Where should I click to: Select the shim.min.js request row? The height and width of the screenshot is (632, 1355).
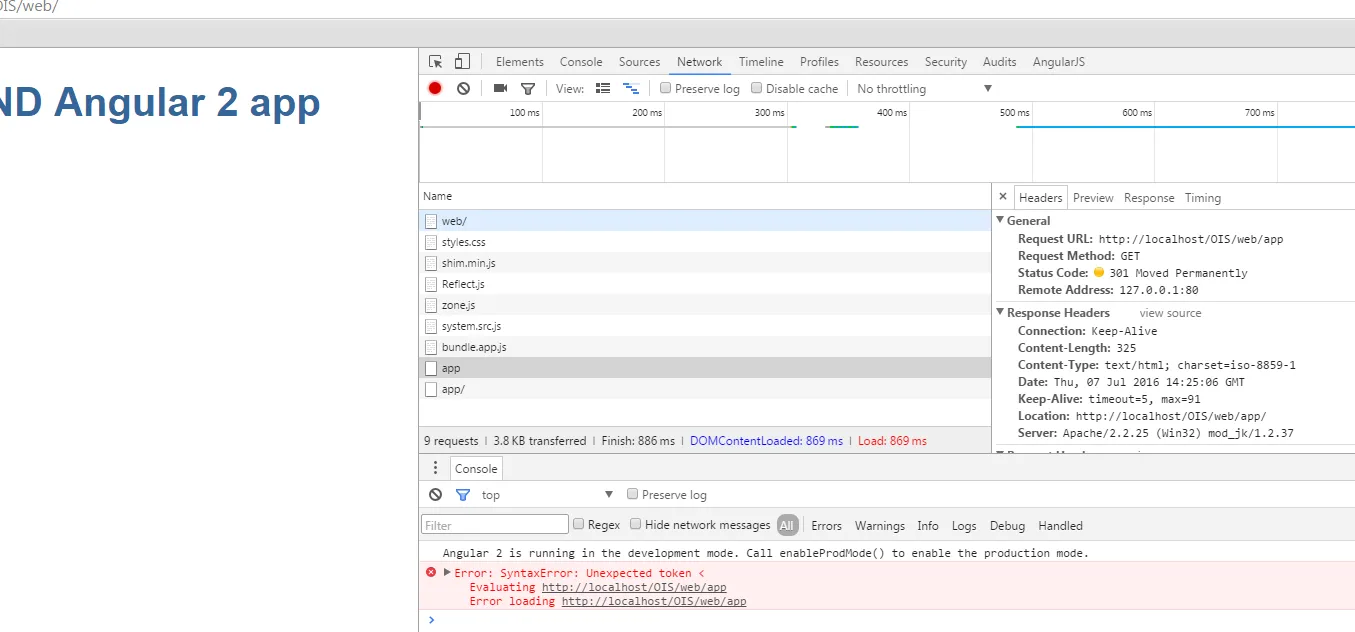click(x=705, y=263)
